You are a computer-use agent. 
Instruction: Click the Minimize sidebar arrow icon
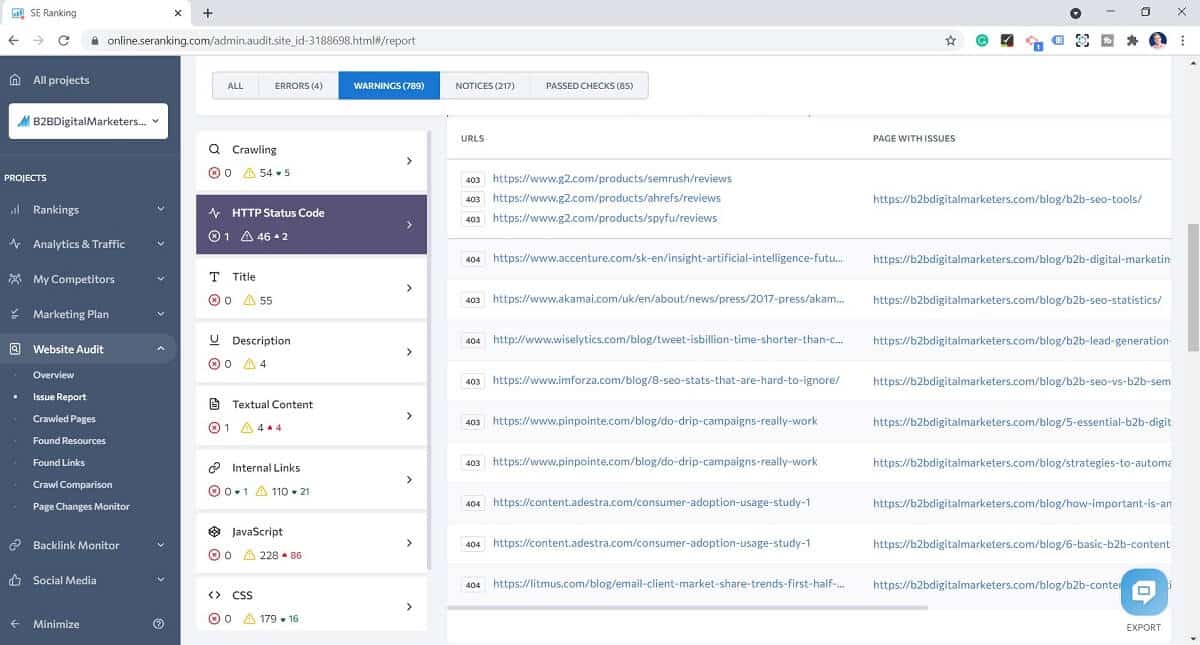15,624
